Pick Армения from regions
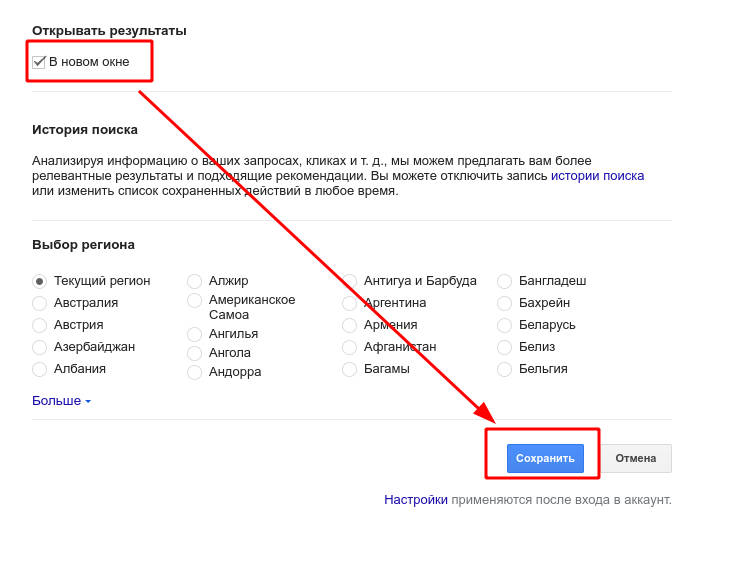Image resolution: width=751 pixels, height=584 pixels. point(350,326)
